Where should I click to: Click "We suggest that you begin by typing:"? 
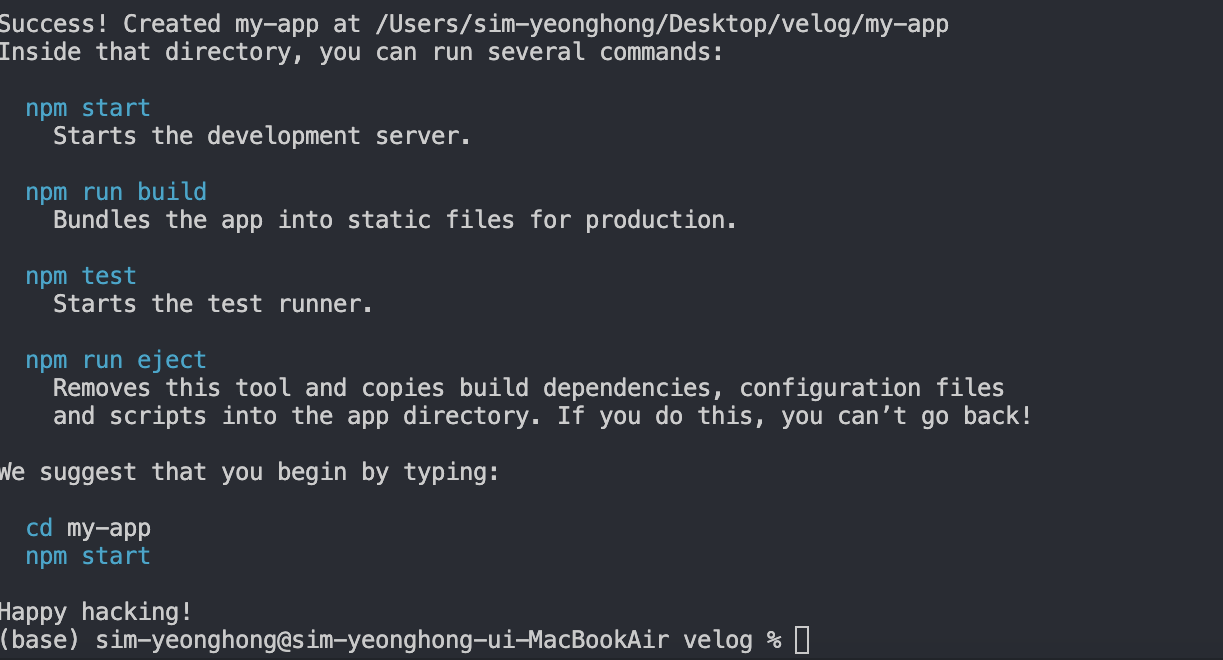249,472
